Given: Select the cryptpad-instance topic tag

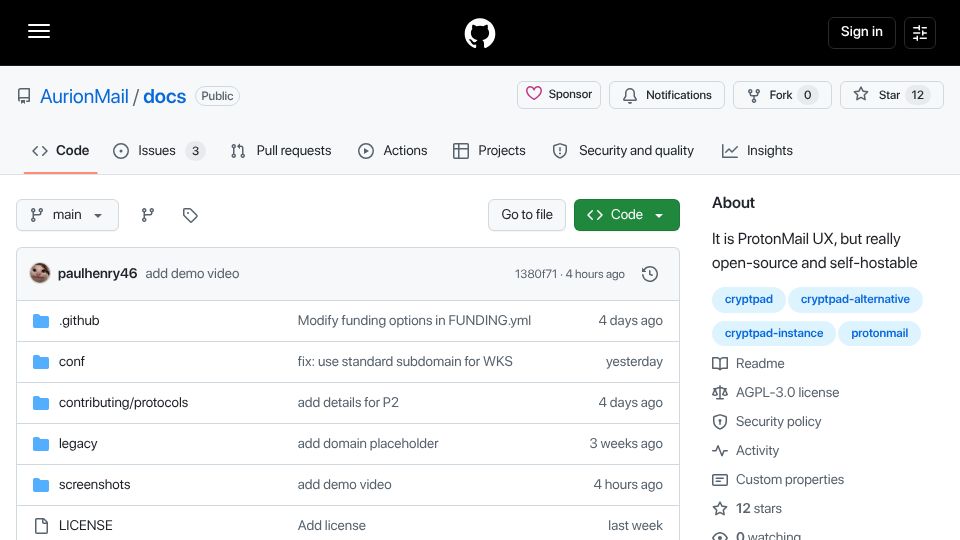Looking at the screenshot, I should click(x=773, y=334).
